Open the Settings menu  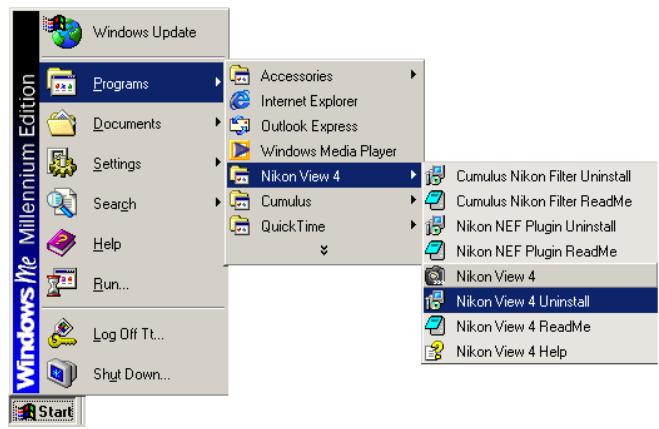click(132, 163)
